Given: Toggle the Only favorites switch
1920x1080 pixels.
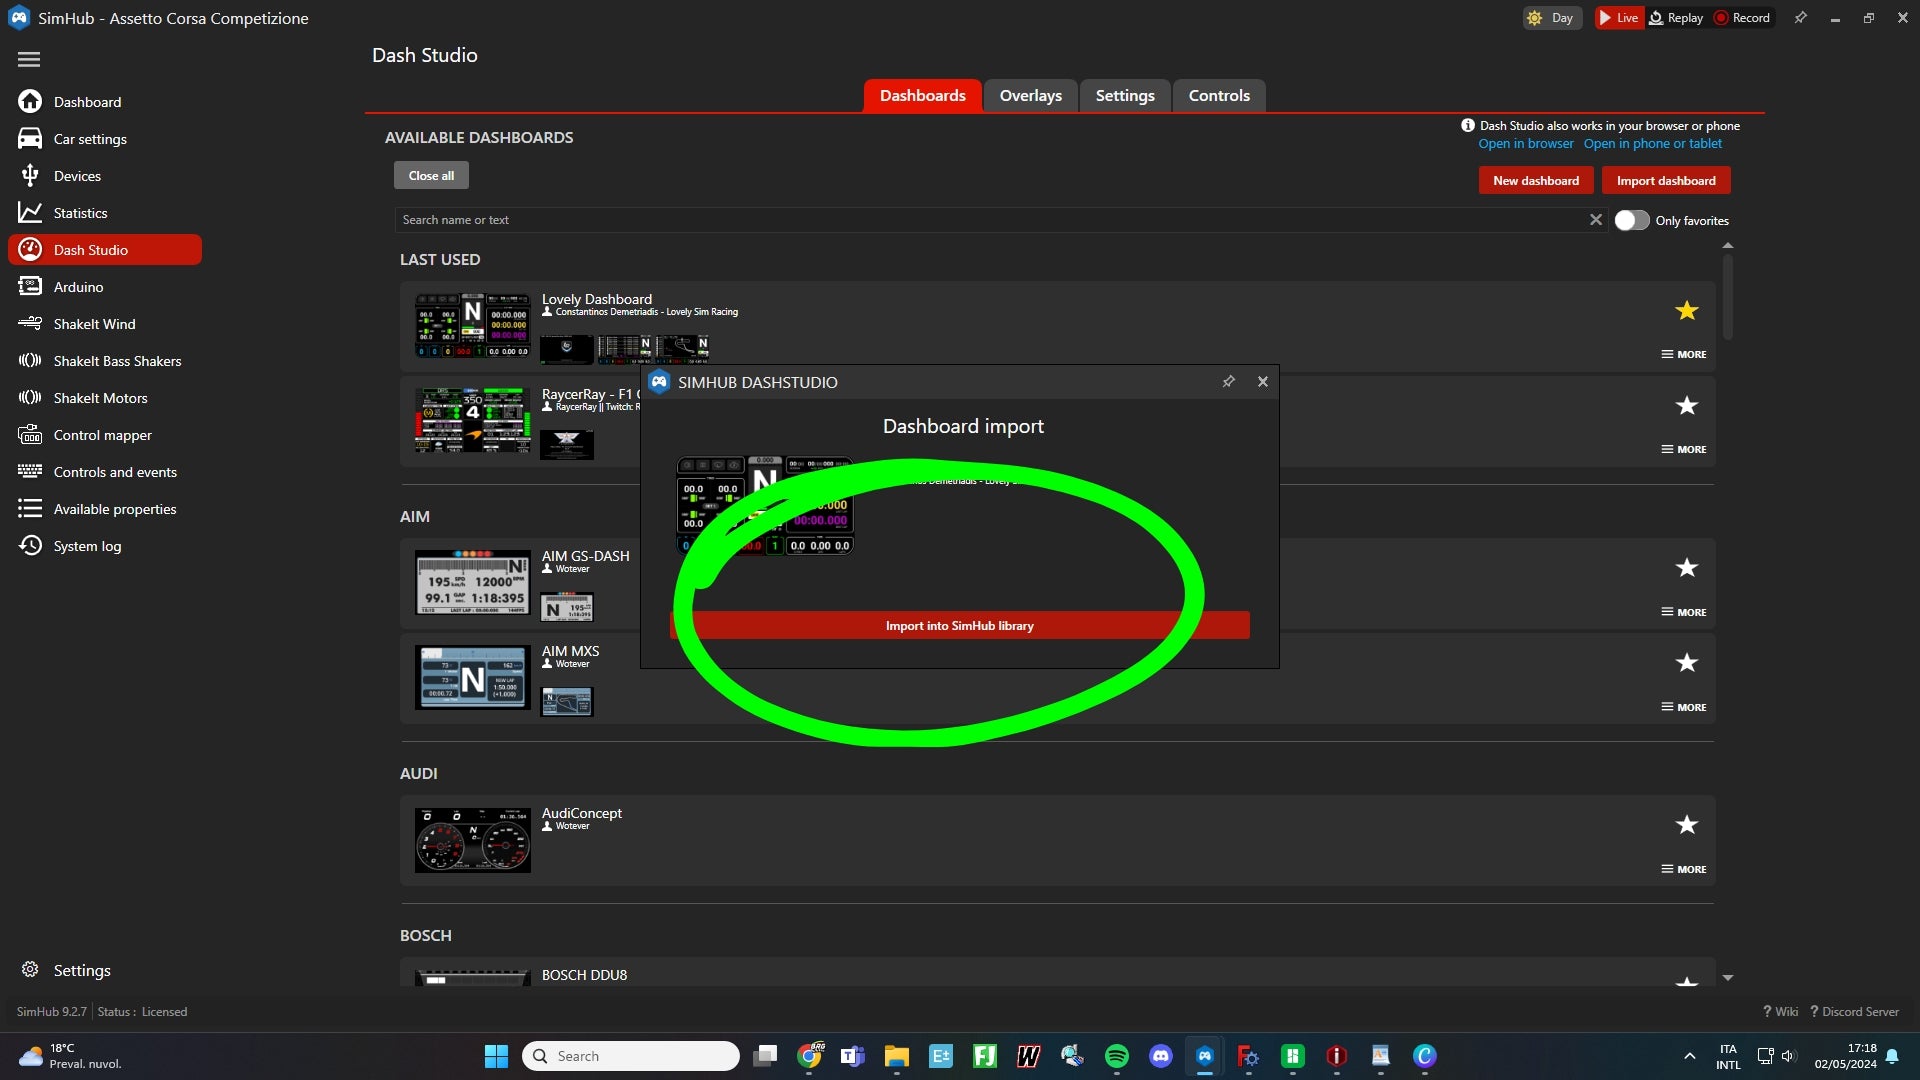Looking at the screenshot, I should 1631,220.
